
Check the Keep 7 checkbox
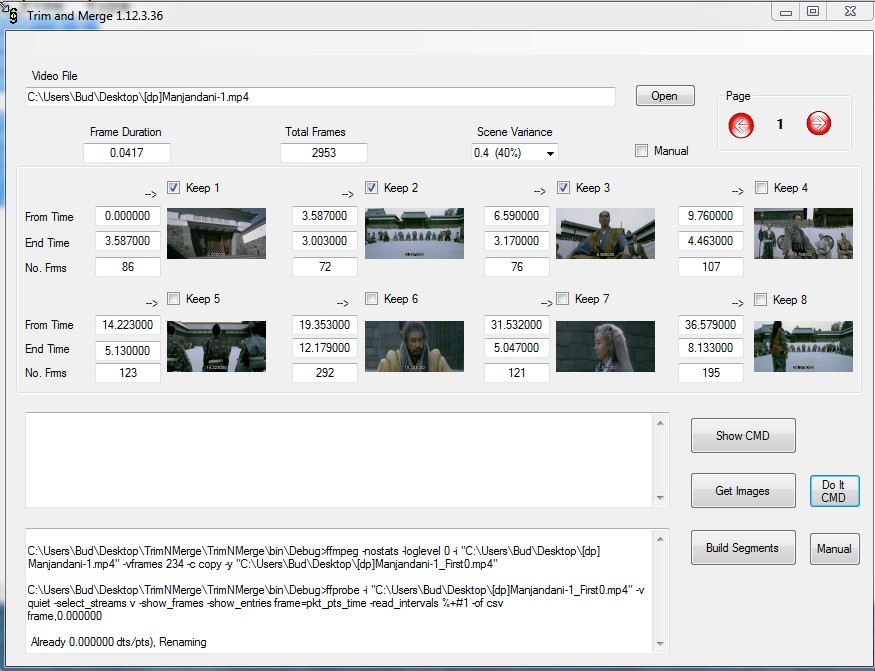(x=563, y=299)
